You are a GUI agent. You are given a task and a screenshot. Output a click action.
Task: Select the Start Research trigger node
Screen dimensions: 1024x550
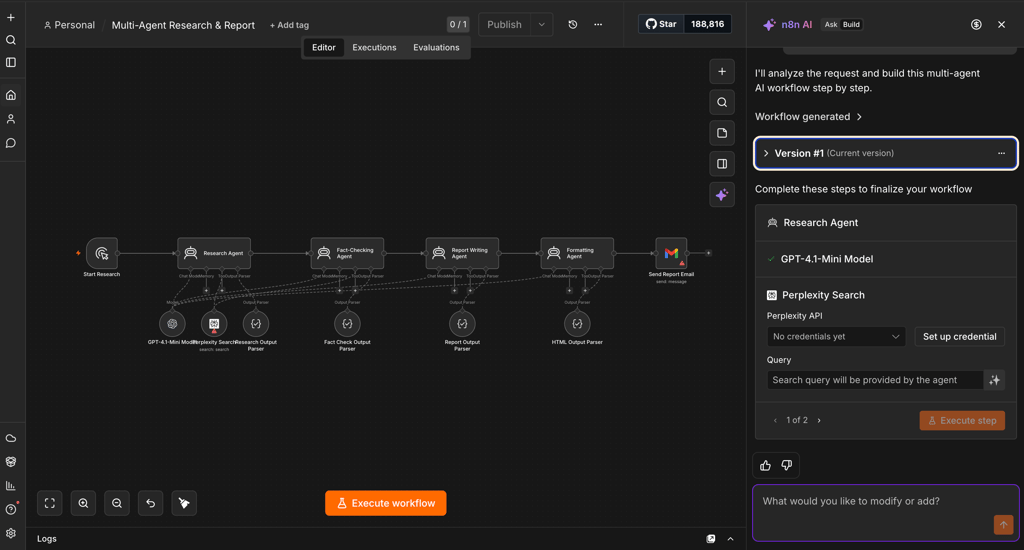102,253
